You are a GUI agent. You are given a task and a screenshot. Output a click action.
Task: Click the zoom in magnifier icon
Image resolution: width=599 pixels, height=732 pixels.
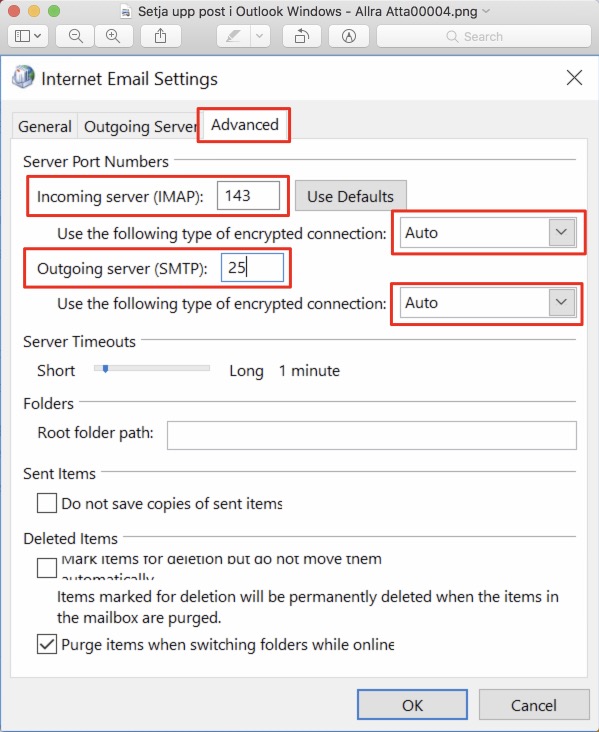click(113, 36)
